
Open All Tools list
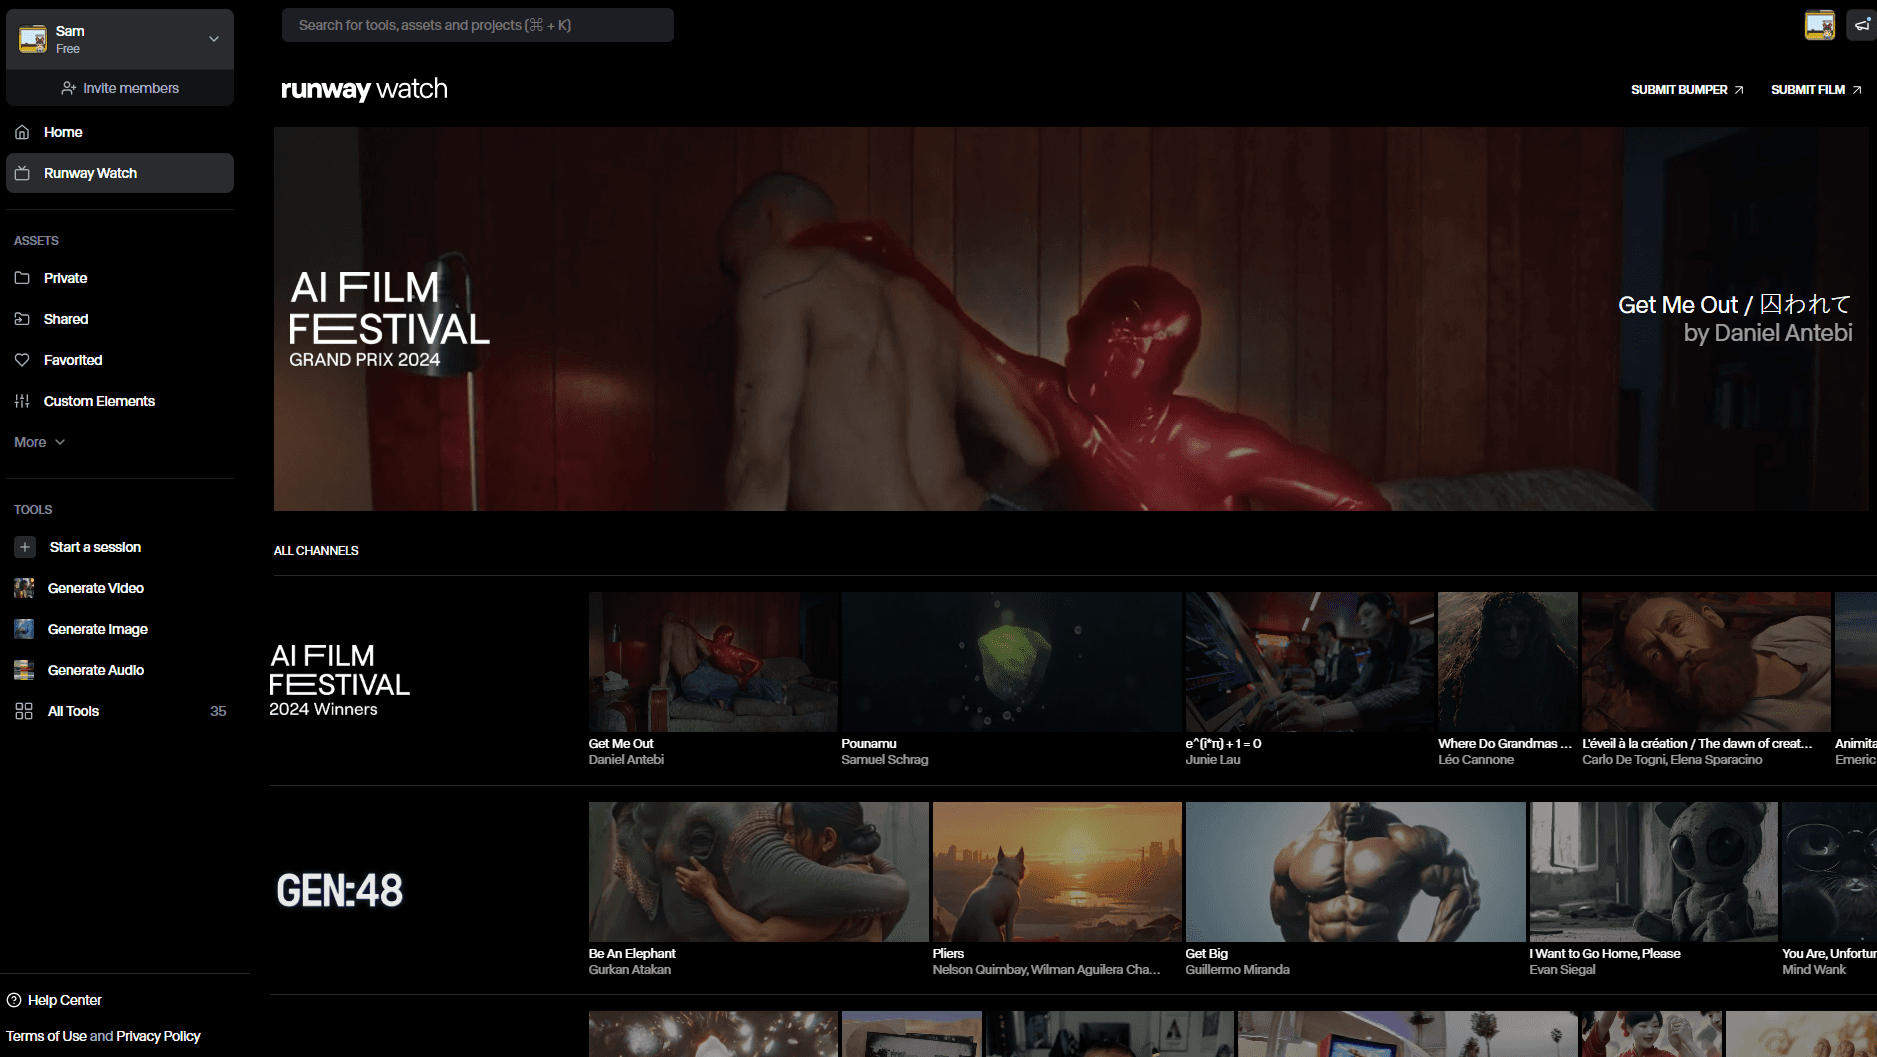click(x=120, y=711)
